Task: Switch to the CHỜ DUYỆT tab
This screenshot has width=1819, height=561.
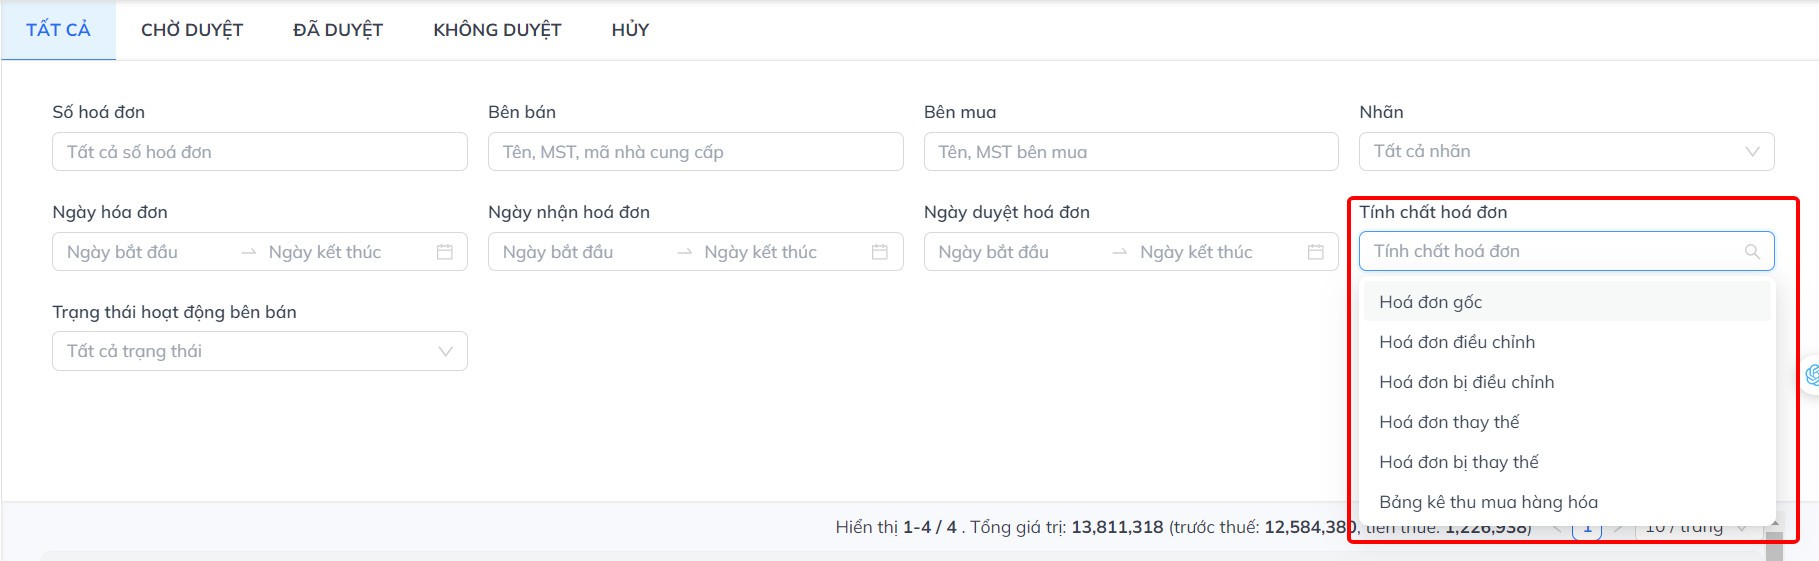Action: (x=192, y=30)
